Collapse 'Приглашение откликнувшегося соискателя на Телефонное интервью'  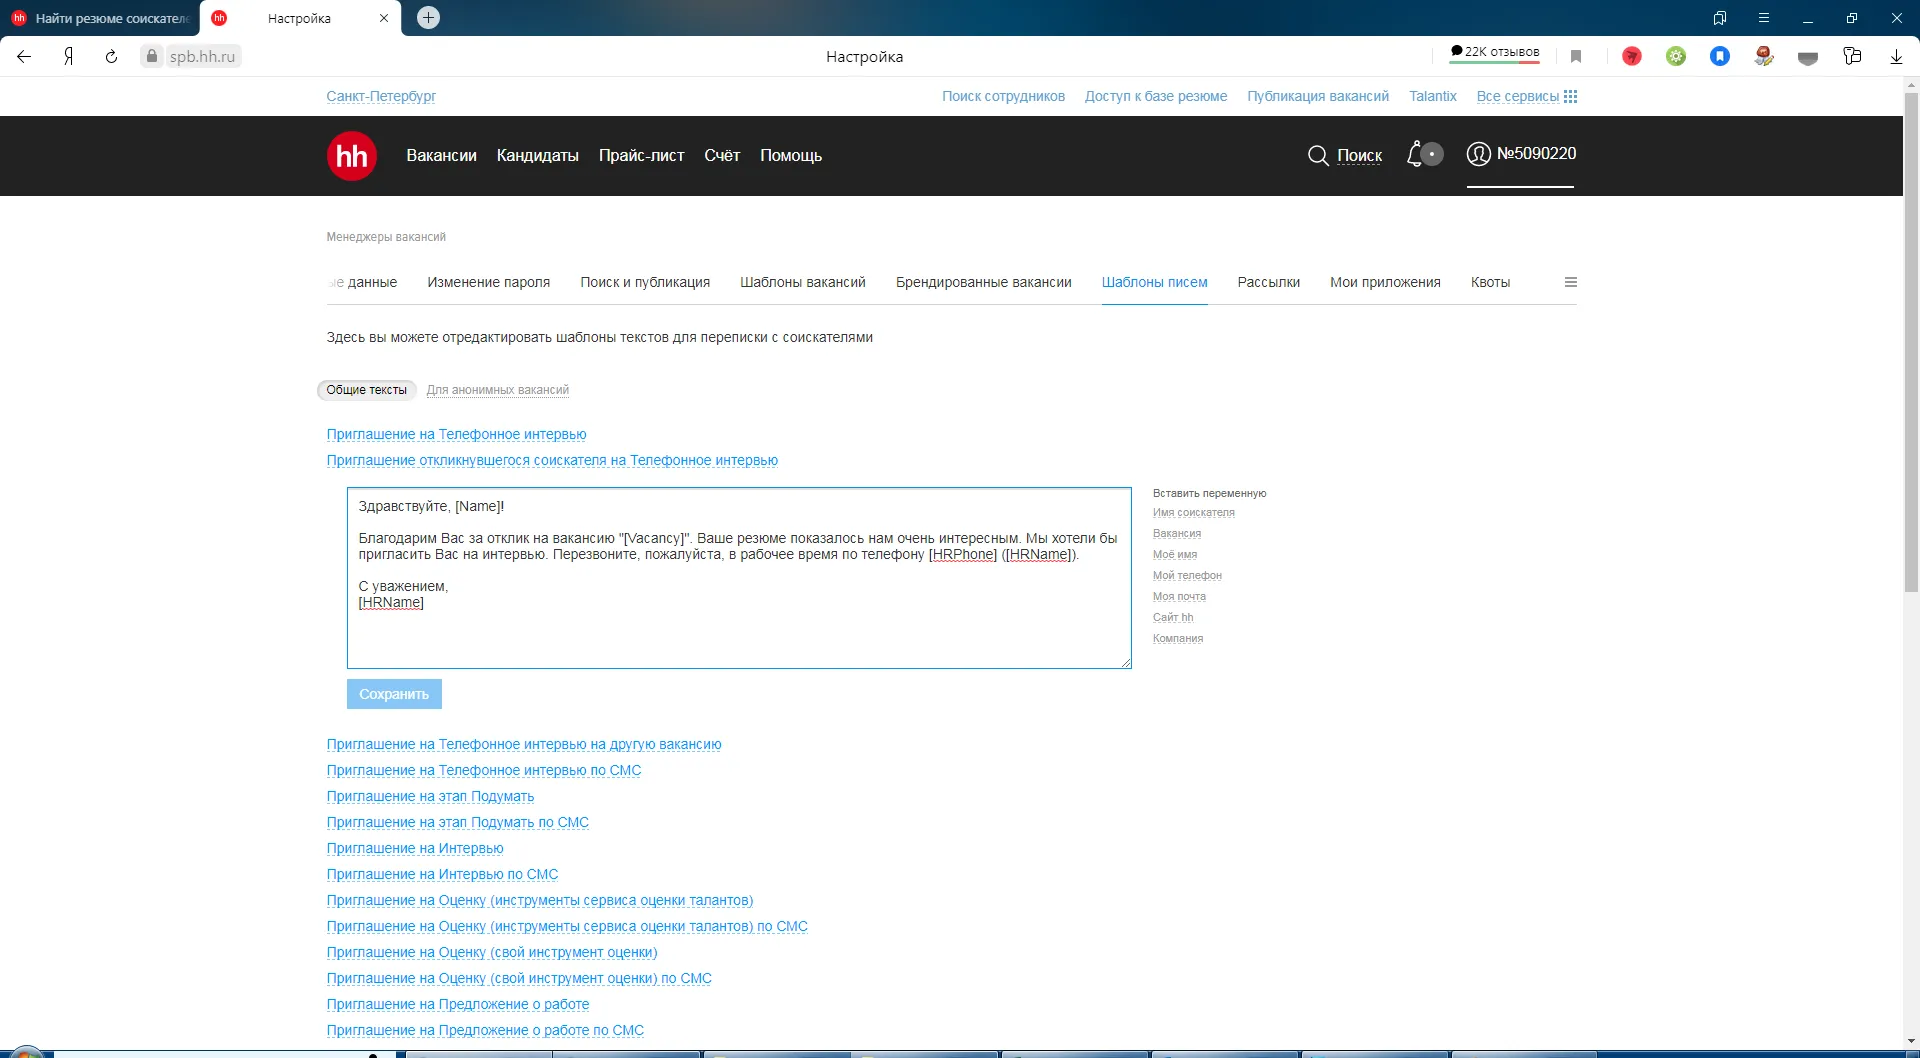coord(552,460)
